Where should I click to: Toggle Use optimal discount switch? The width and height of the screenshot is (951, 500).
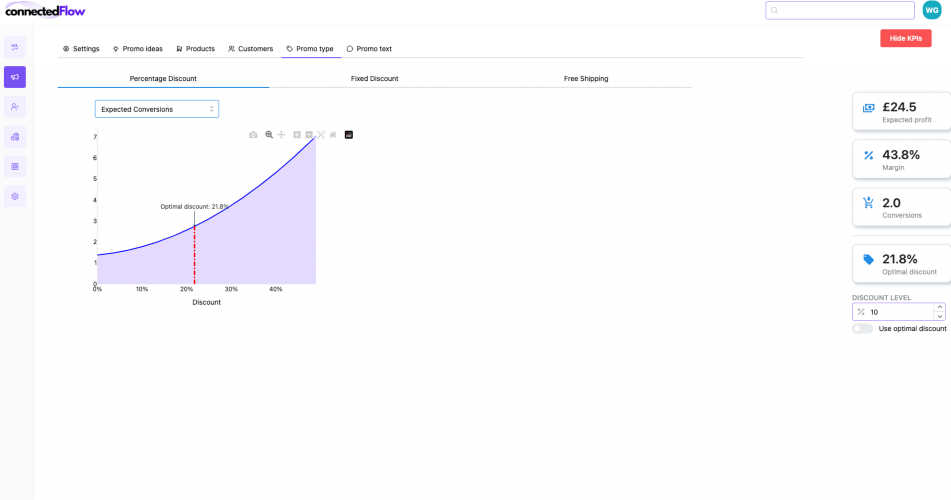pyautogui.click(x=862, y=329)
